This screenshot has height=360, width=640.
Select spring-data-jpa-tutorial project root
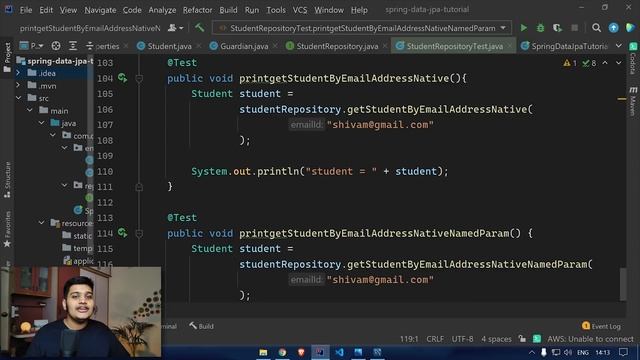pyautogui.click(x=55, y=61)
